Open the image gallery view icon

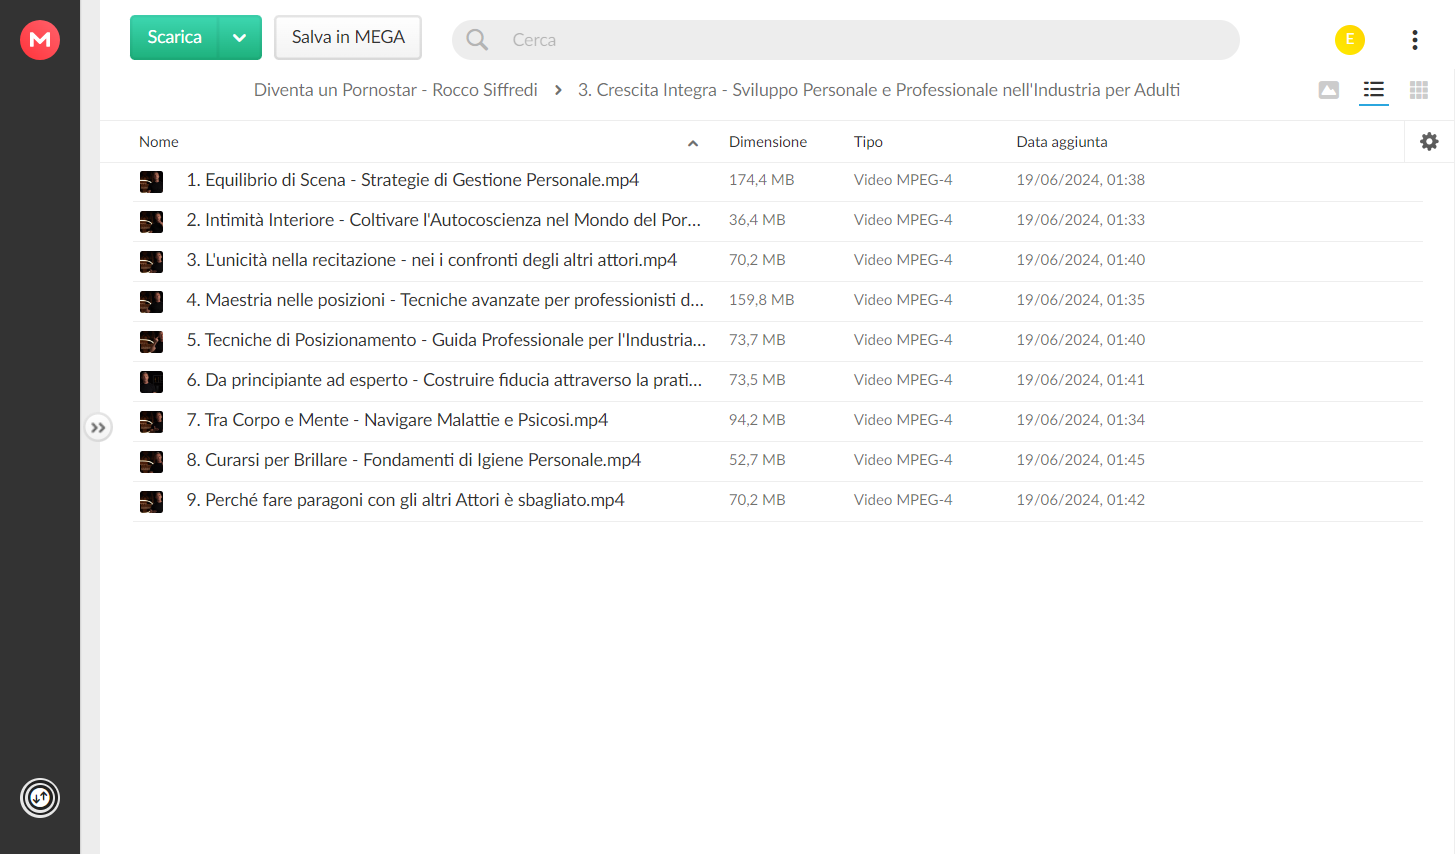(x=1329, y=90)
